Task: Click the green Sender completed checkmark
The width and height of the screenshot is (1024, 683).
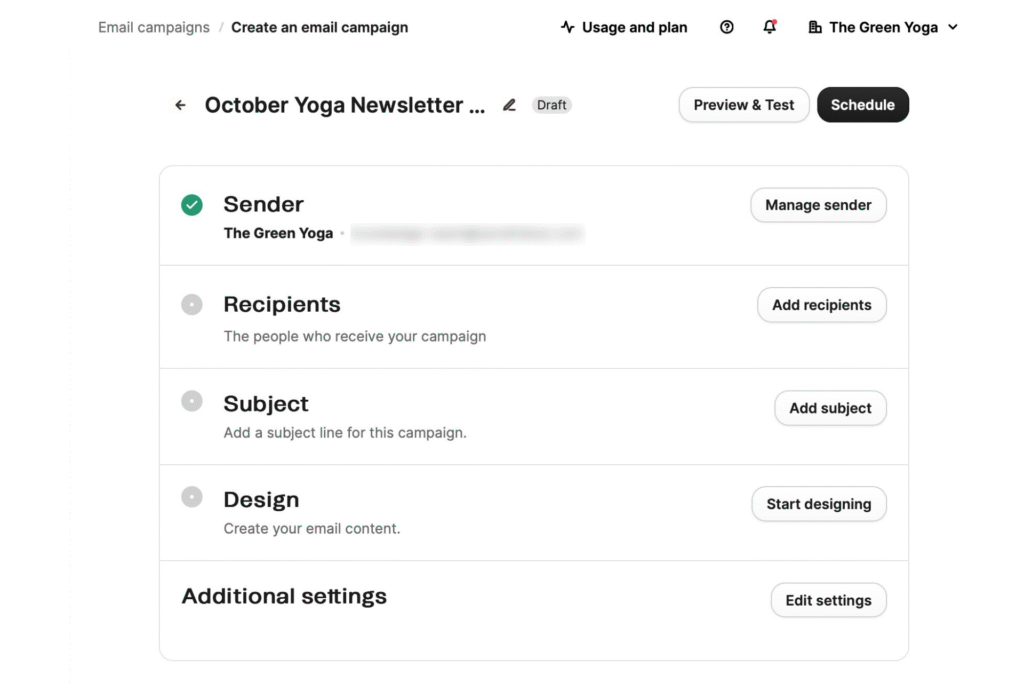Action: (192, 205)
